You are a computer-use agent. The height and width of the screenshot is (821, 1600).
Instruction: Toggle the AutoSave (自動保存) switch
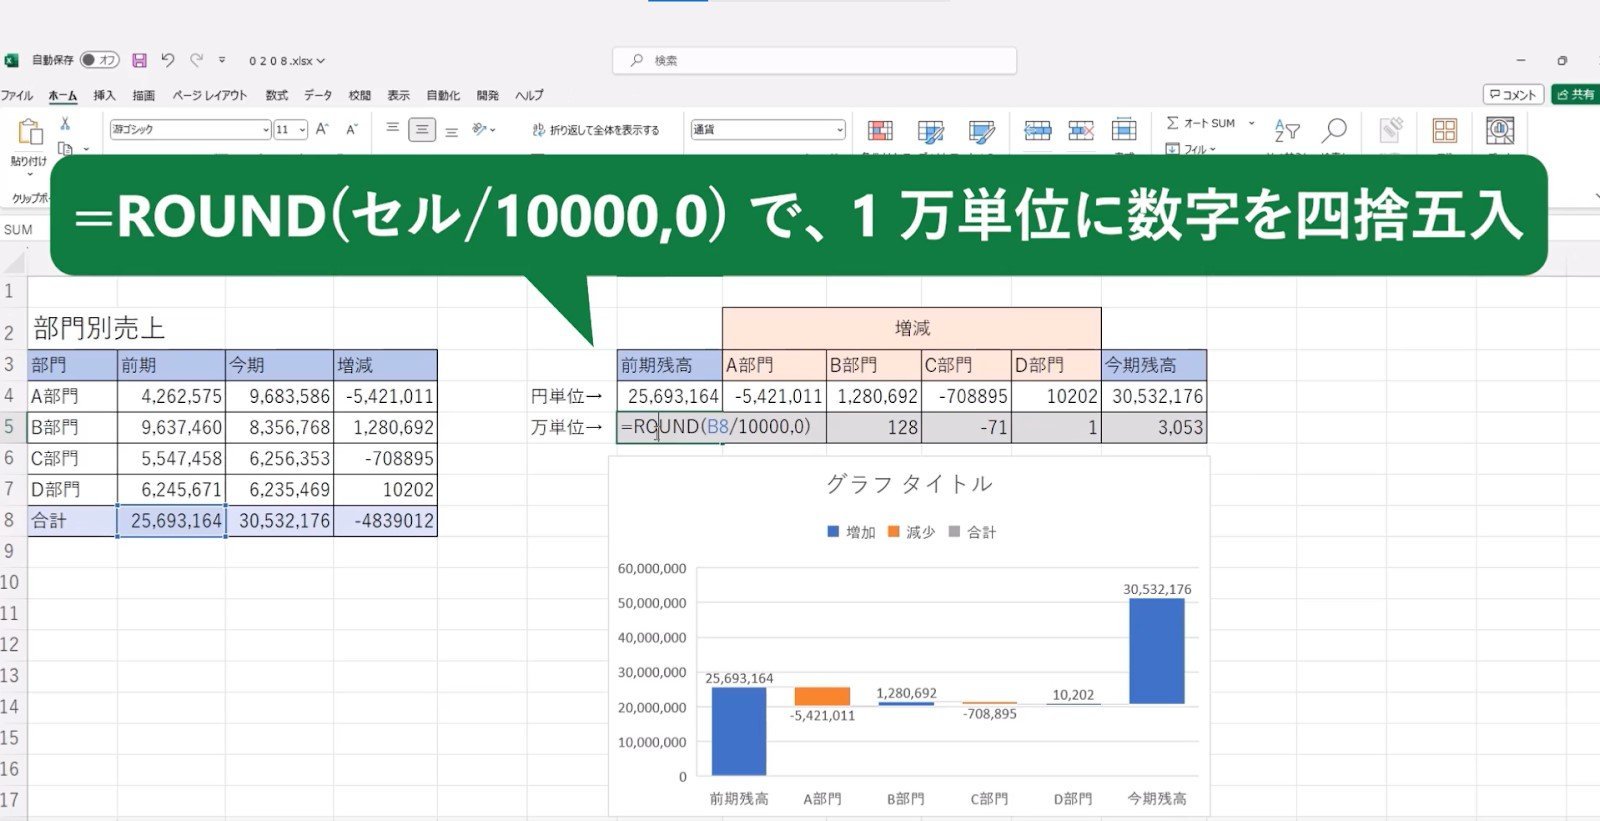point(100,60)
